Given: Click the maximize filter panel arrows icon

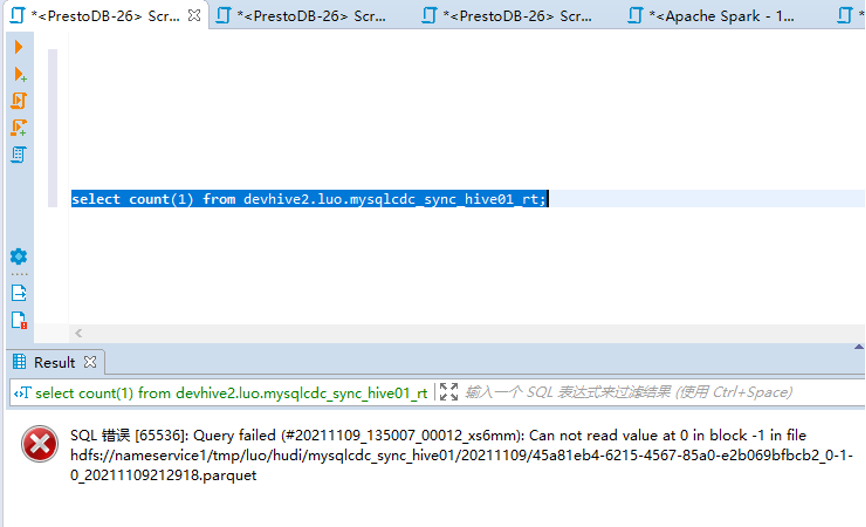Looking at the screenshot, I should tap(449, 392).
